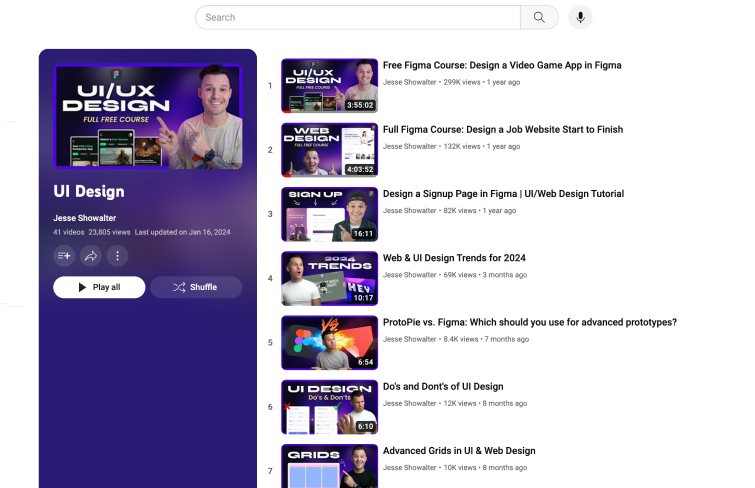Play the ProtoPie vs. Figma thumbnail
Screen dimensions: 755x488
click(x=329, y=343)
